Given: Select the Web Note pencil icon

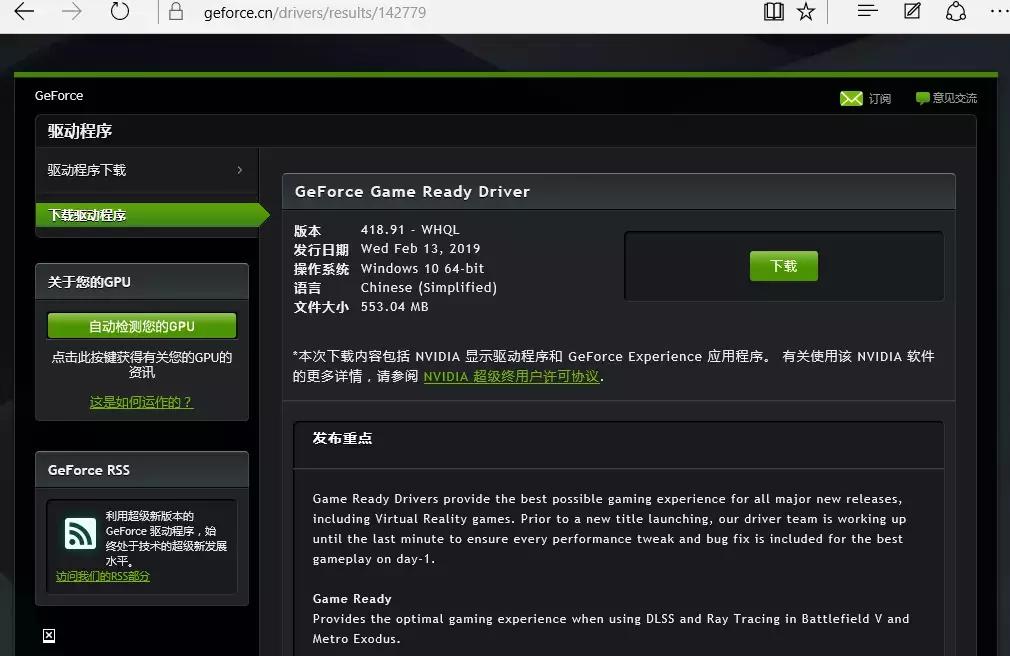Looking at the screenshot, I should [x=911, y=11].
